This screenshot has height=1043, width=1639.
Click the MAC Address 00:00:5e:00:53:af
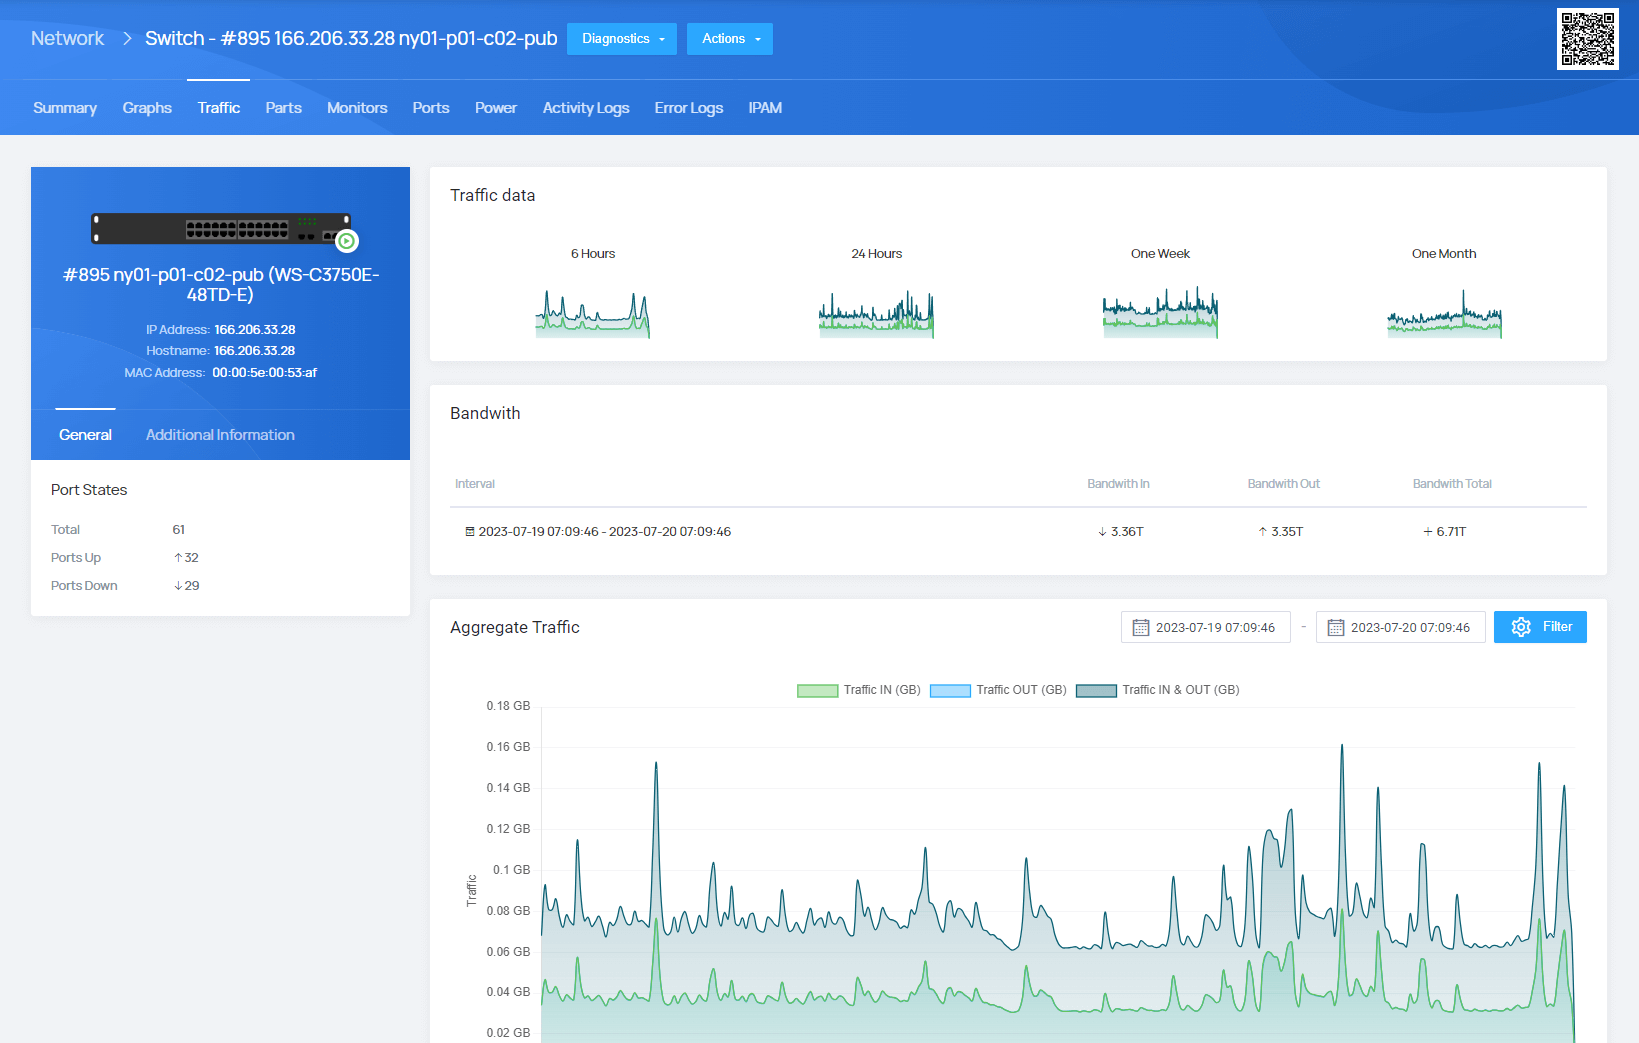click(264, 373)
